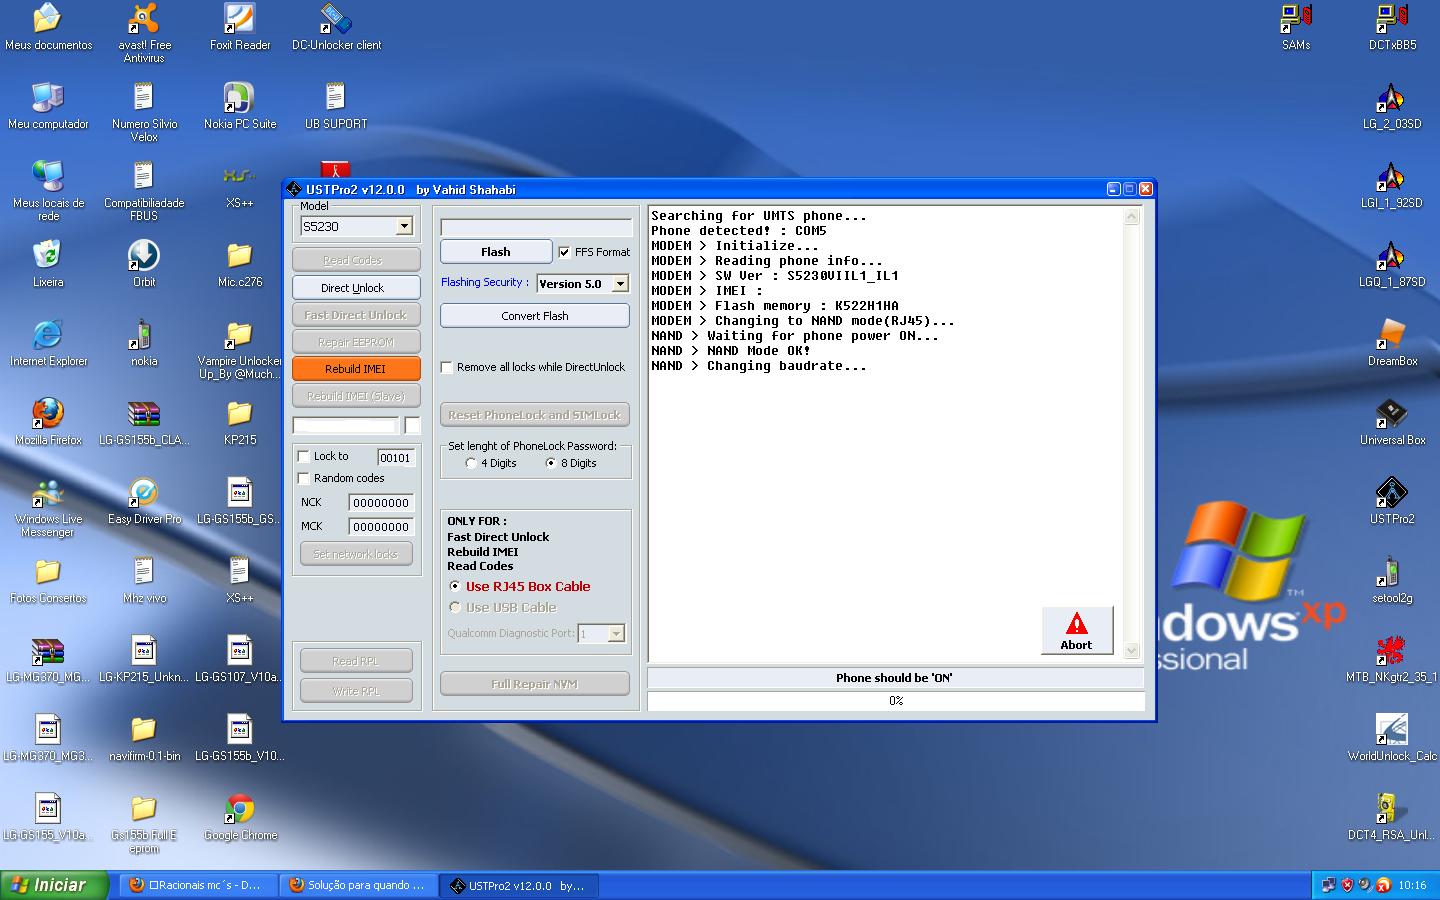Open Google Chrome desktop icon
The height and width of the screenshot is (900, 1440).
click(240, 817)
